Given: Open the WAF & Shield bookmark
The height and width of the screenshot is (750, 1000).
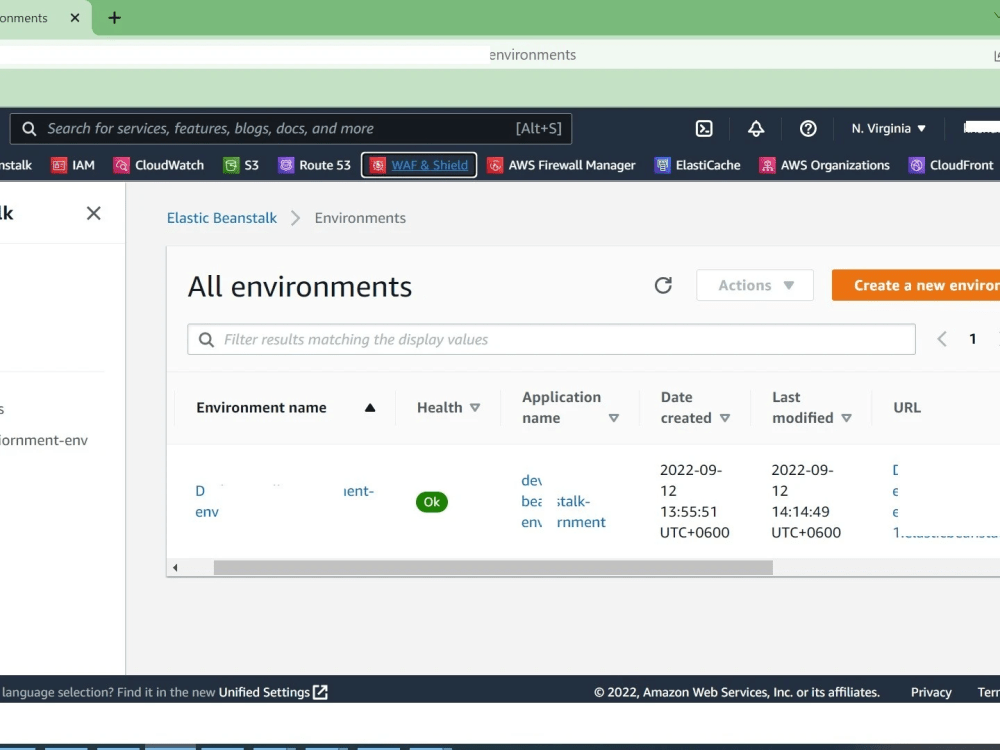Looking at the screenshot, I should (x=418, y=165).
